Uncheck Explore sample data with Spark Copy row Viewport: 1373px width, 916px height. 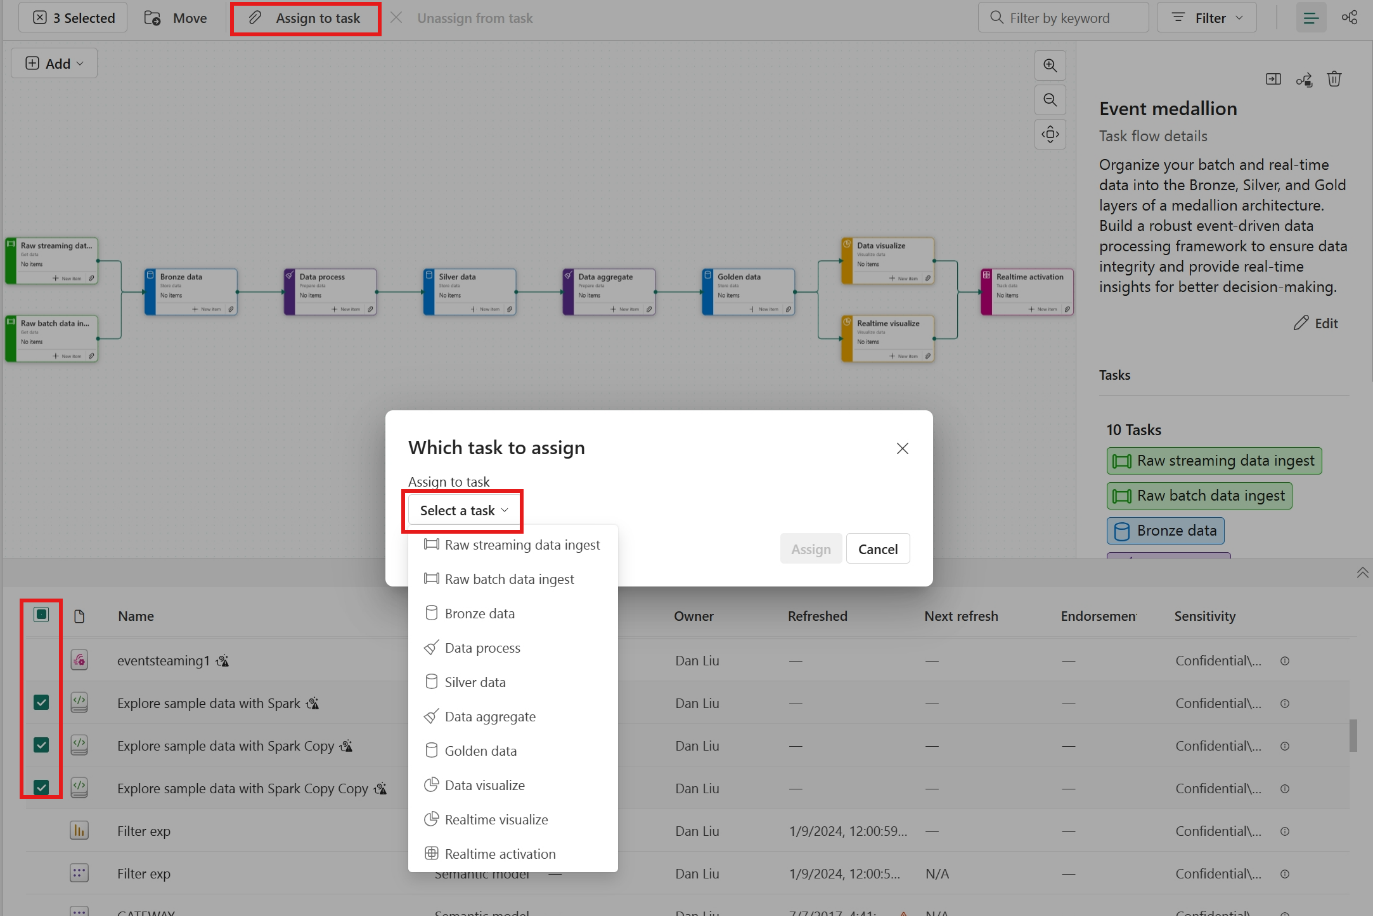41,745
